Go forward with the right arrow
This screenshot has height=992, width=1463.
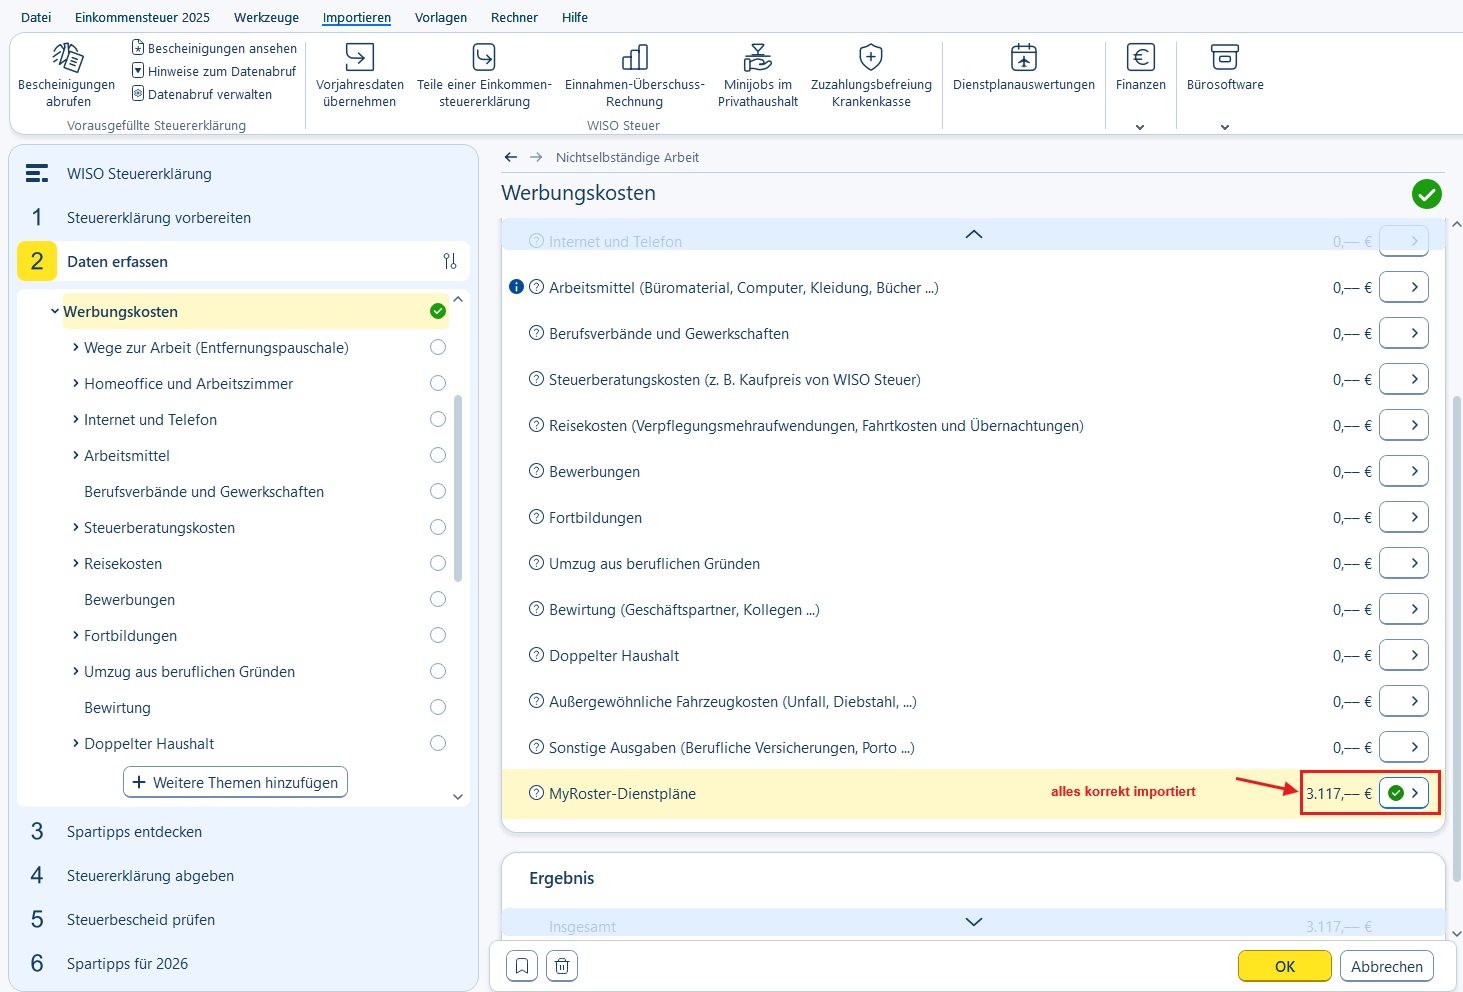click(x=536, y=157)
